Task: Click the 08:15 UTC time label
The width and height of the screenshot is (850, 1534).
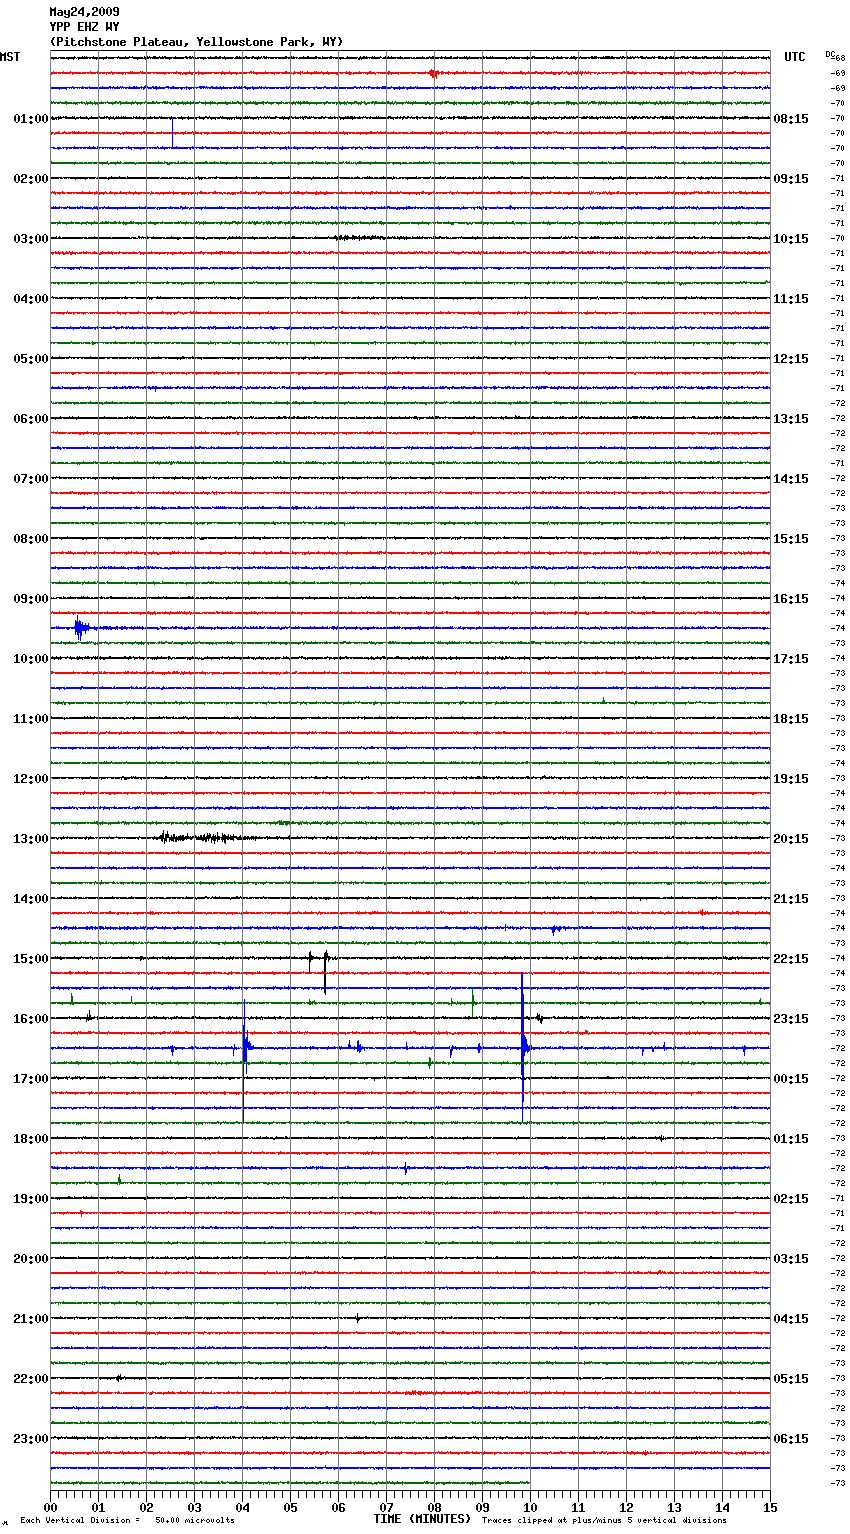Action: pyautogui.click(x=791, y=119)
